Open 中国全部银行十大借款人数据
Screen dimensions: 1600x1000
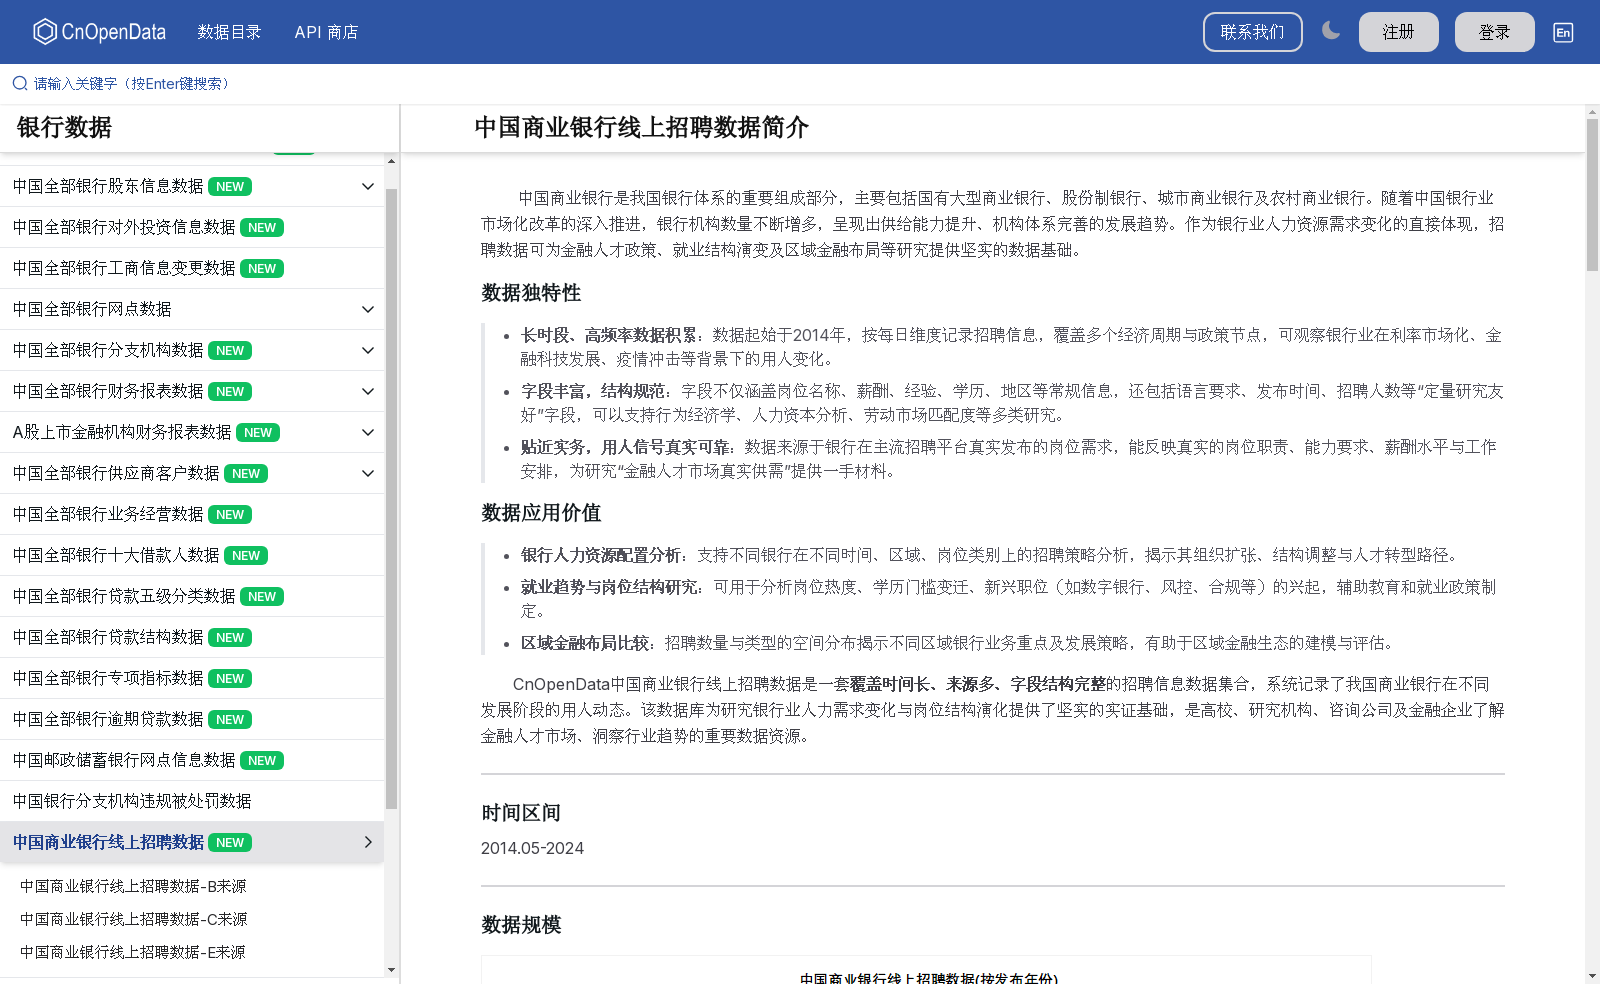pos(192,555)
